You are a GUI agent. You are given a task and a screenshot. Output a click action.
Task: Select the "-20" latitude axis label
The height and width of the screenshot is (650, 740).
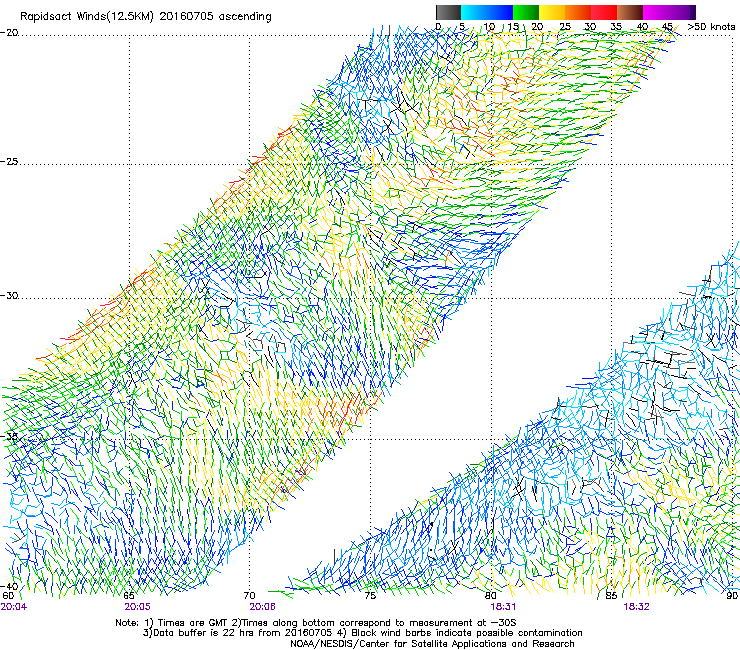tap(9, 33)
